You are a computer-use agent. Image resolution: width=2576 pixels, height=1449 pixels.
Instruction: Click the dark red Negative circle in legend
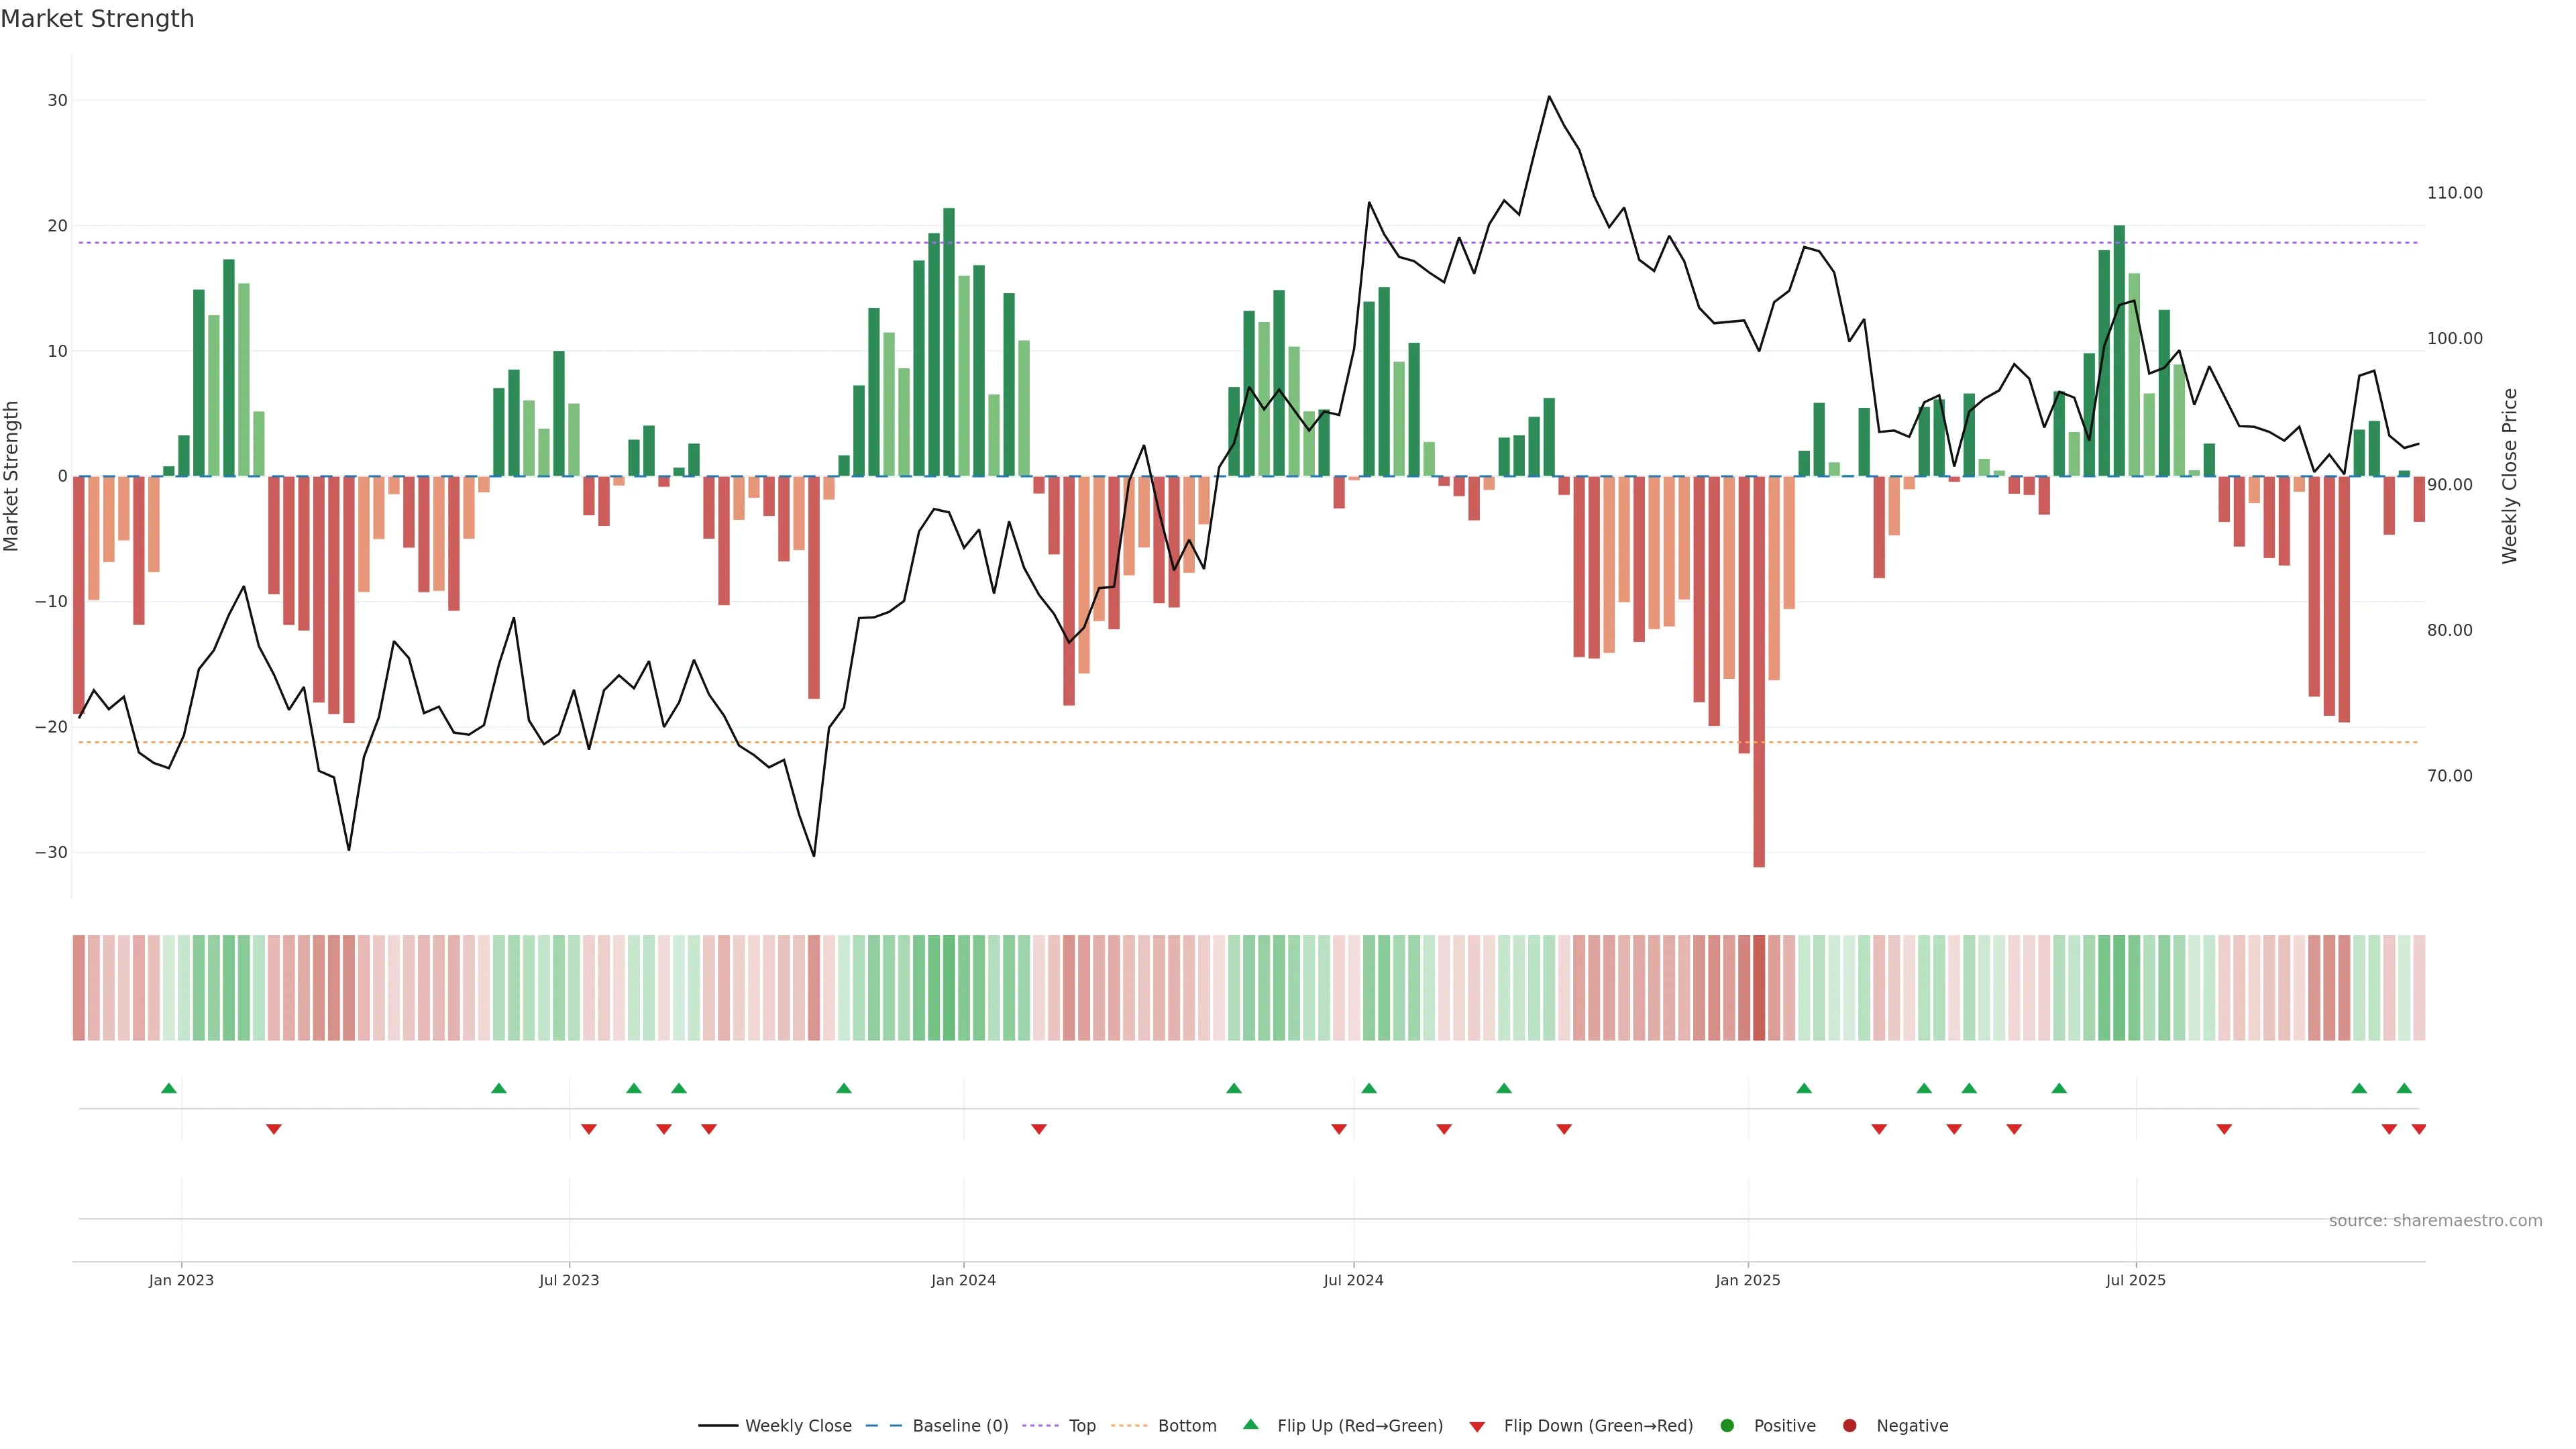coord(1849,1426)
